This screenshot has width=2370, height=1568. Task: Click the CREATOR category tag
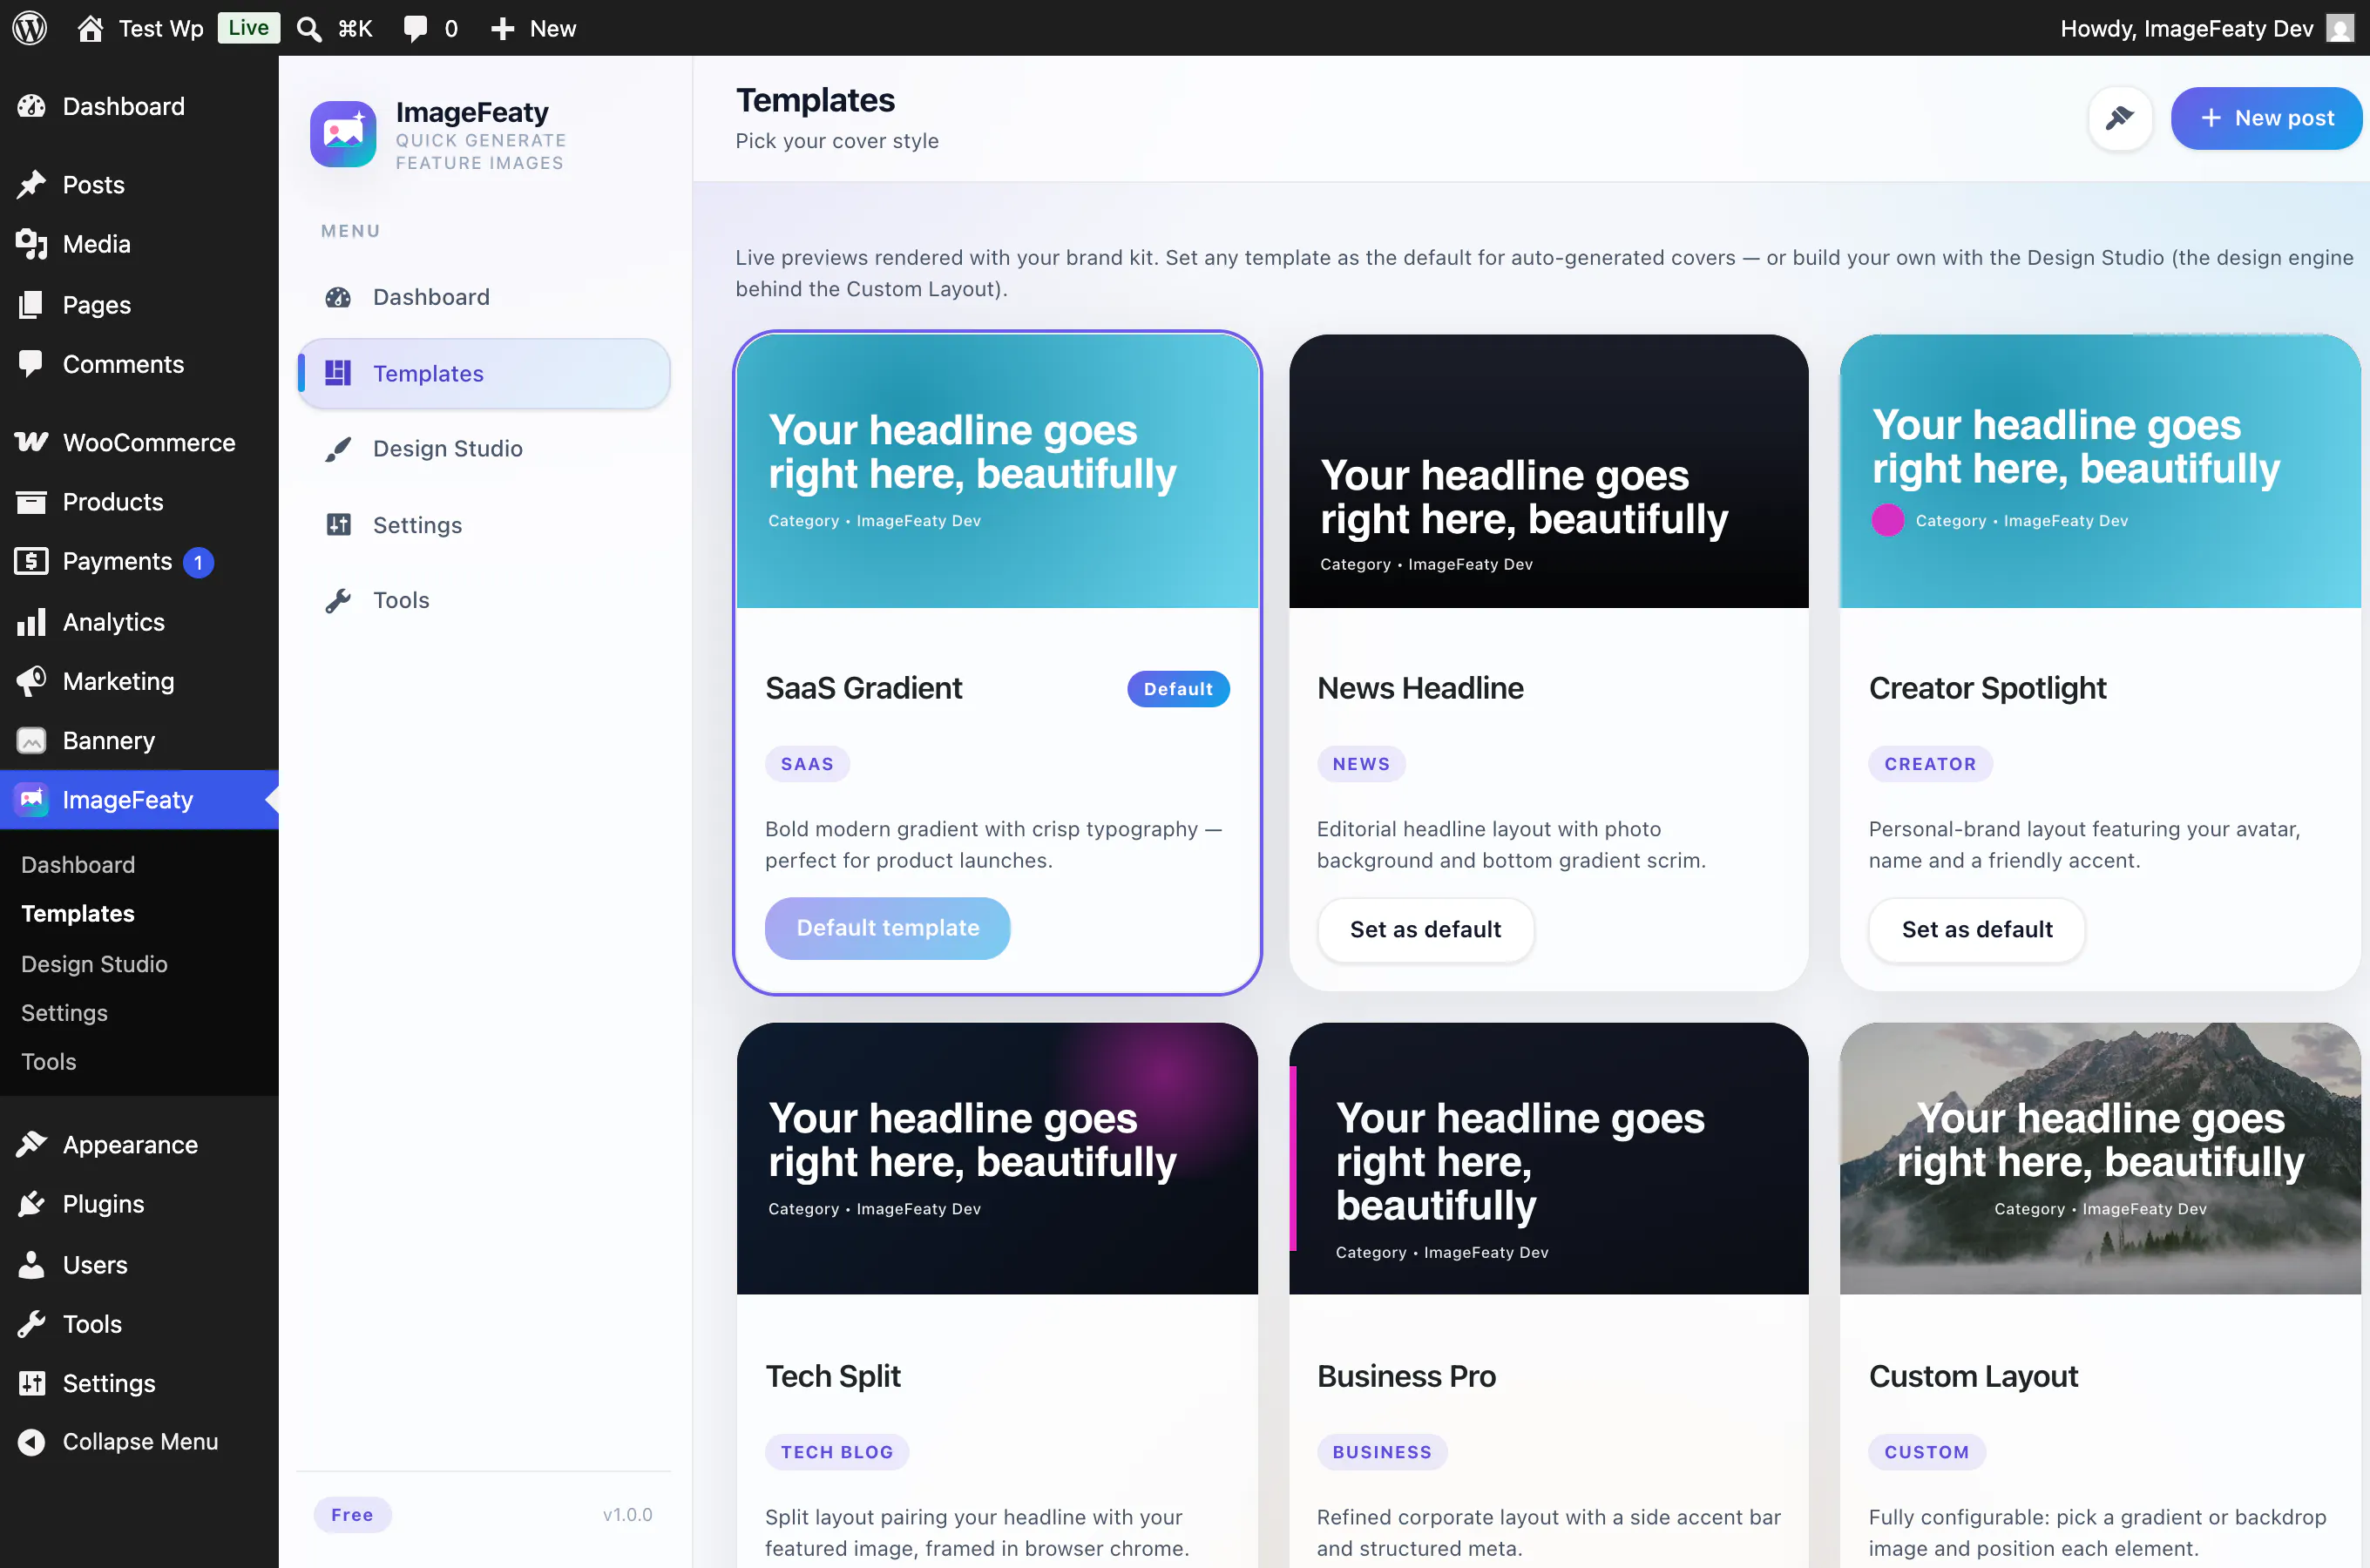point(1930,764)
